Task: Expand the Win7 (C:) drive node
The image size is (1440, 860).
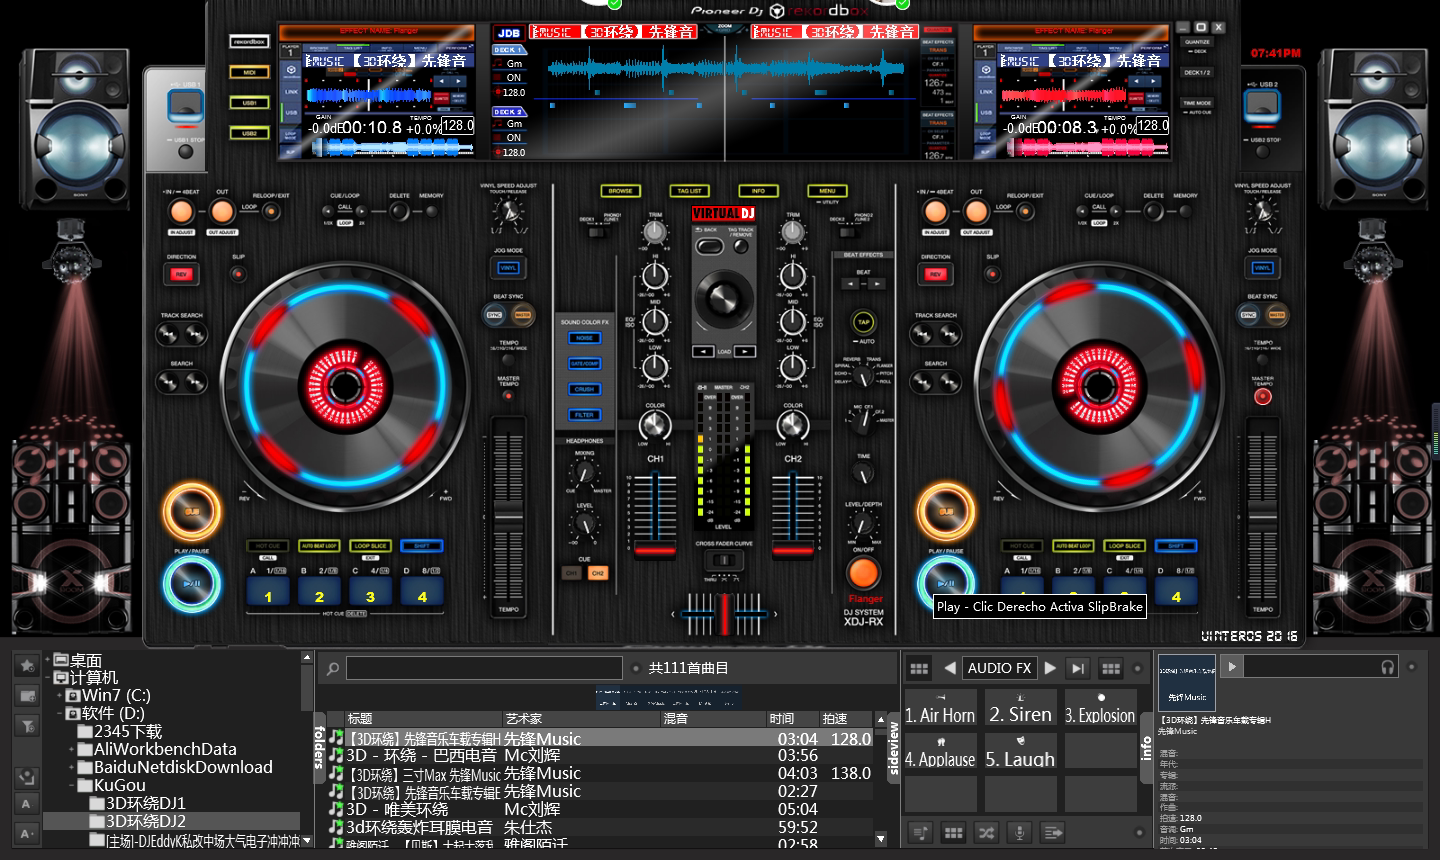Action: coord(59,696)
